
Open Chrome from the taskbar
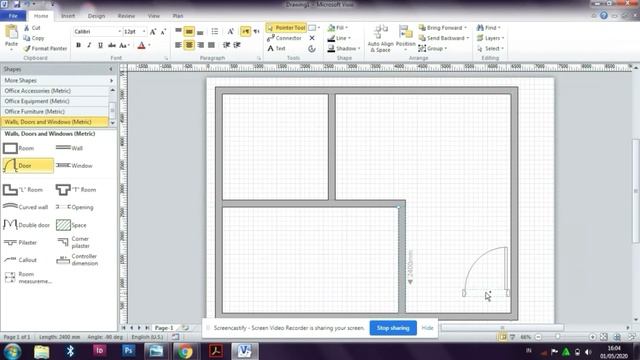point(185,351)
